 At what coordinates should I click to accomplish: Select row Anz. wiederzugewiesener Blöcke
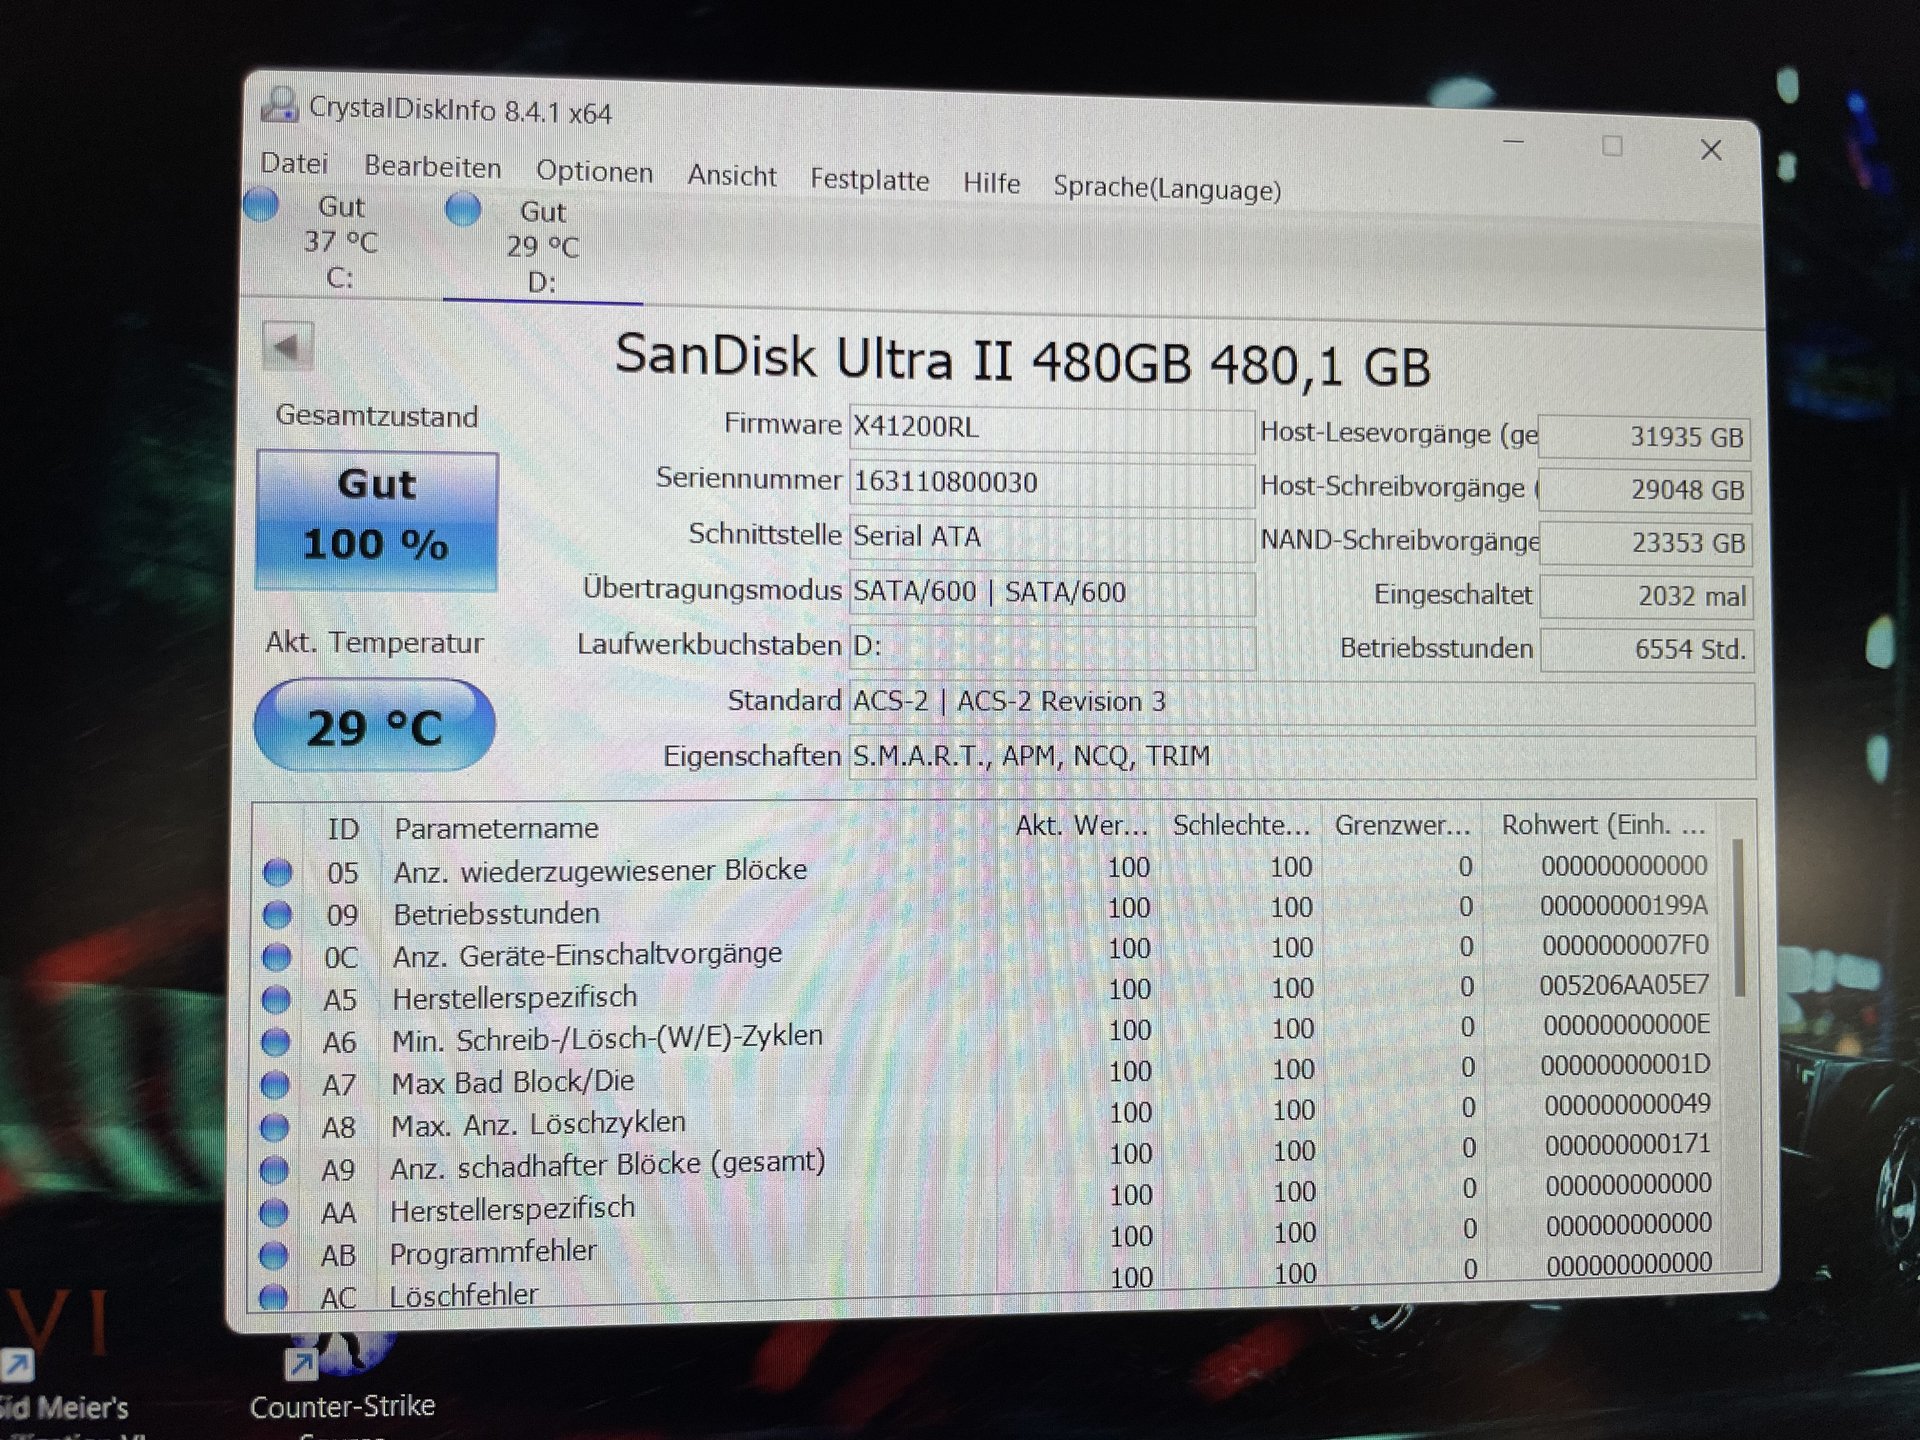click(985, 869)
